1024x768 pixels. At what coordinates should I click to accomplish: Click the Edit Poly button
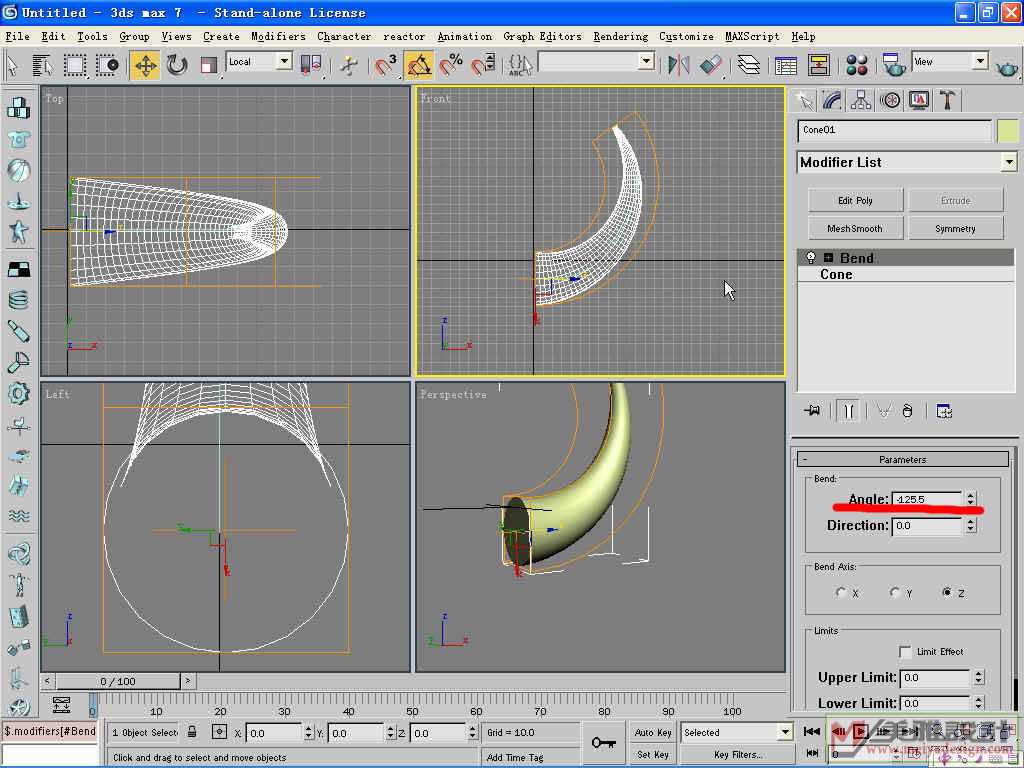(x=856, y=200)
